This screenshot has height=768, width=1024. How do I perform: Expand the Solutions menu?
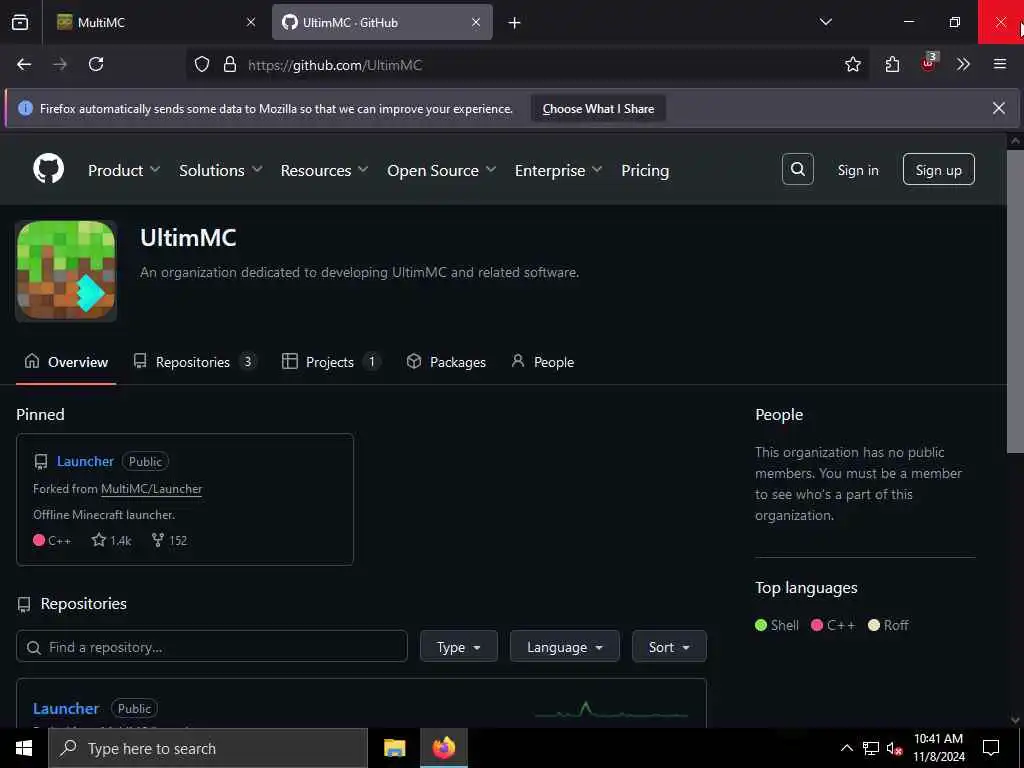tap(221, 170)
